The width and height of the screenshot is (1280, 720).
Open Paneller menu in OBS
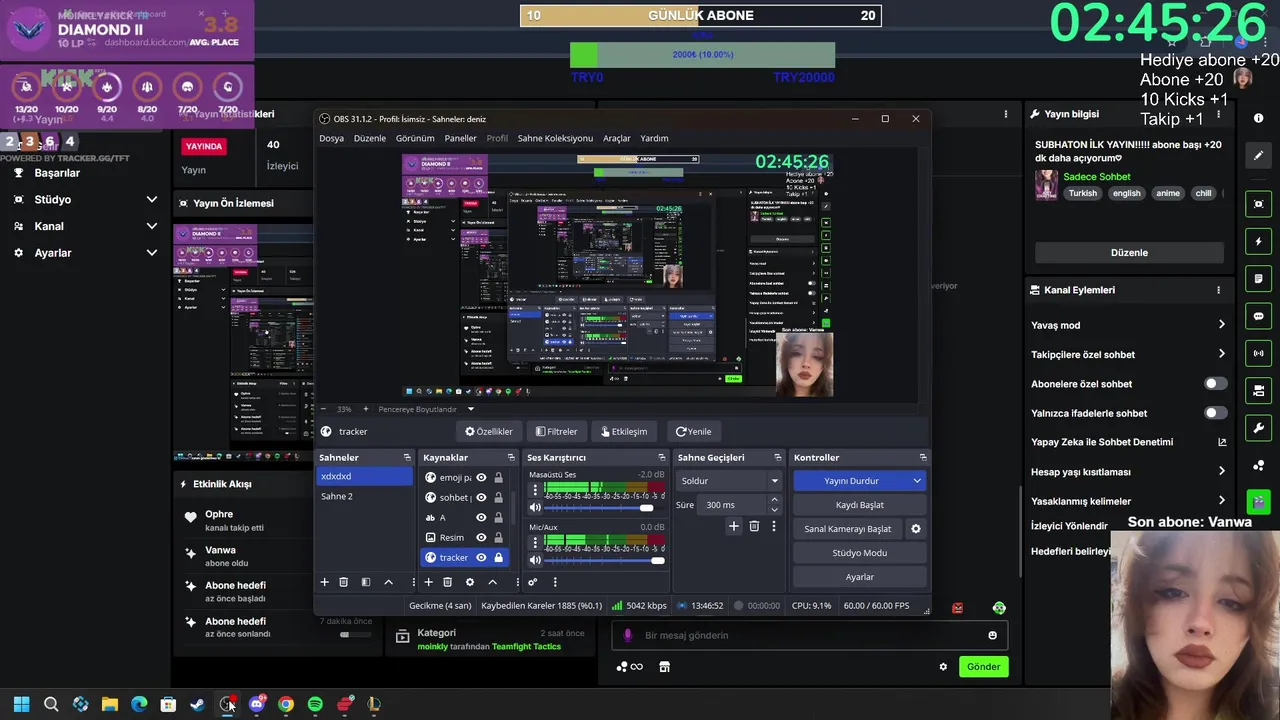(461, 138)
